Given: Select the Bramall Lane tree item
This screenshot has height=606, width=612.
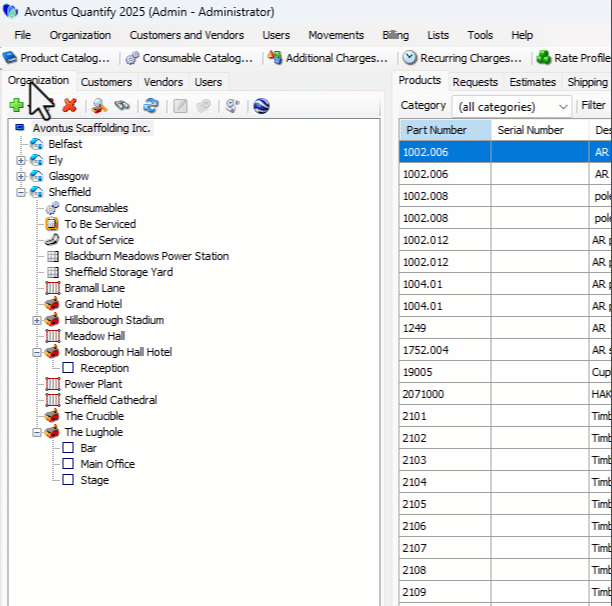Looking at the screenshot, I should [x=94, y=288].
